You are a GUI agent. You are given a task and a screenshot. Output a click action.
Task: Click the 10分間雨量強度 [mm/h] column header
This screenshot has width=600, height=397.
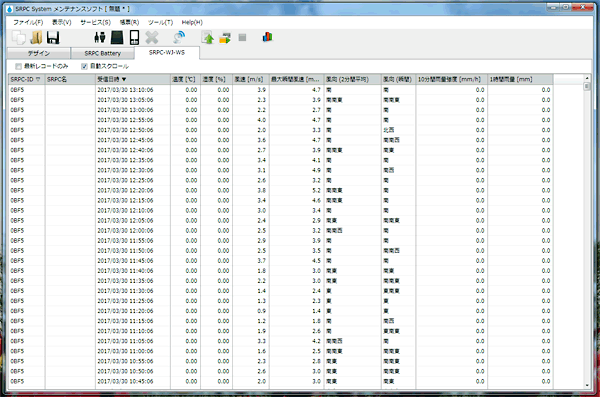452,79
